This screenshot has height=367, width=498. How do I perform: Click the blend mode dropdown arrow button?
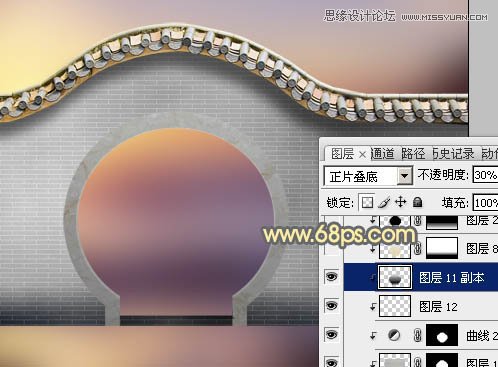(x=405, y=176)
